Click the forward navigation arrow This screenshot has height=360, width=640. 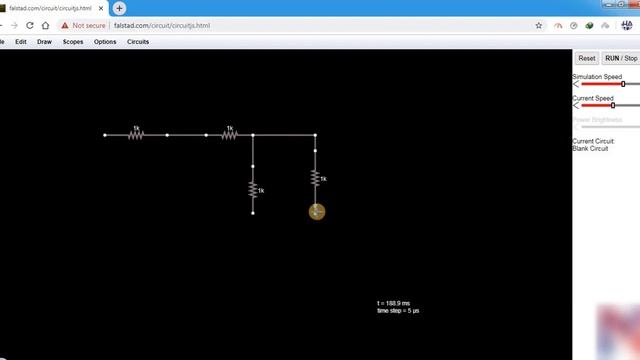(x=14, y=25)
